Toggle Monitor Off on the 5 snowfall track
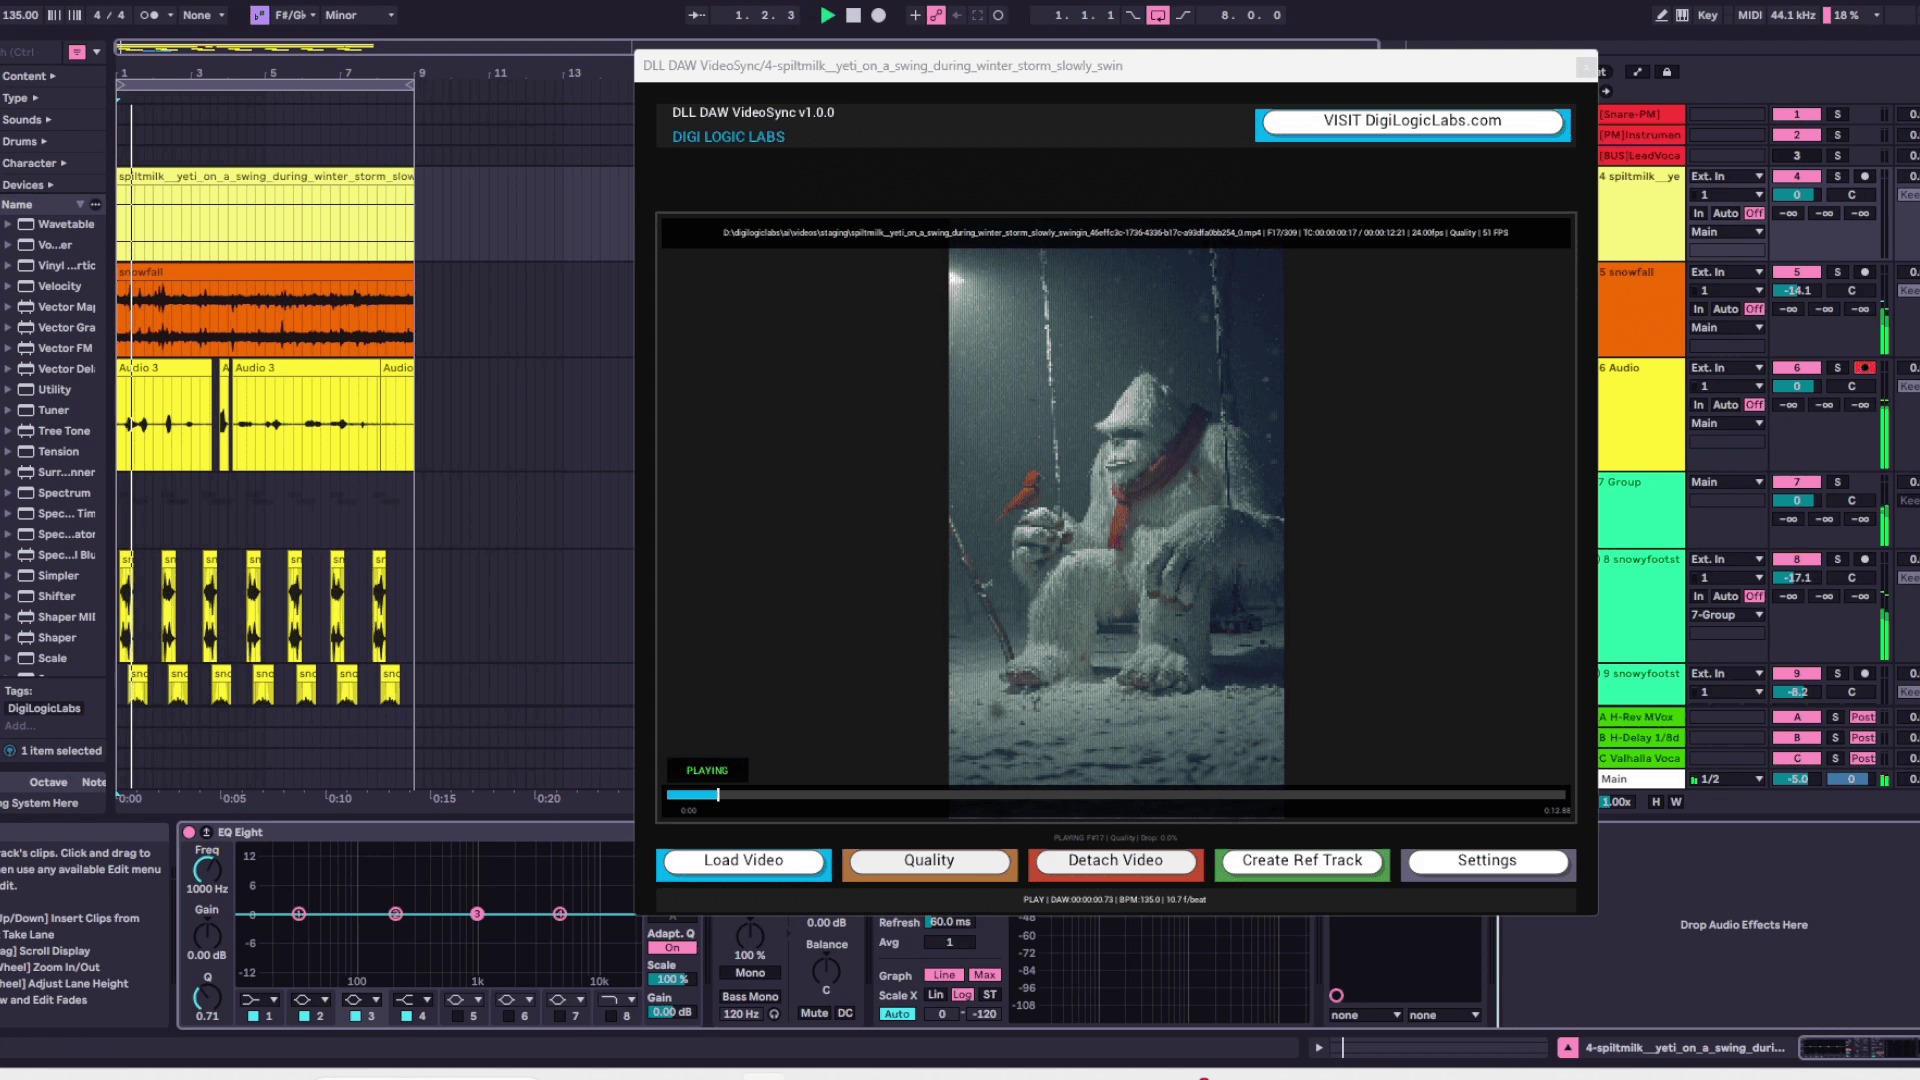 1754,309
